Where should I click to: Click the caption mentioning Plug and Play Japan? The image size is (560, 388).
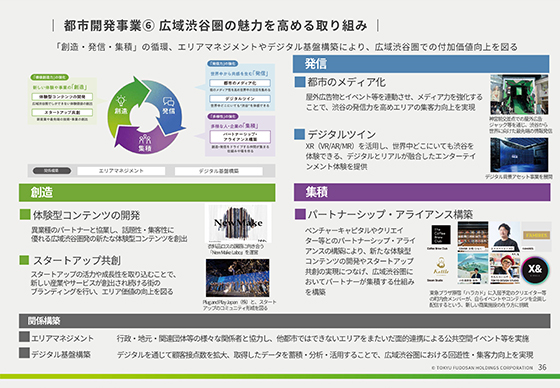click(x=239, y=305)
